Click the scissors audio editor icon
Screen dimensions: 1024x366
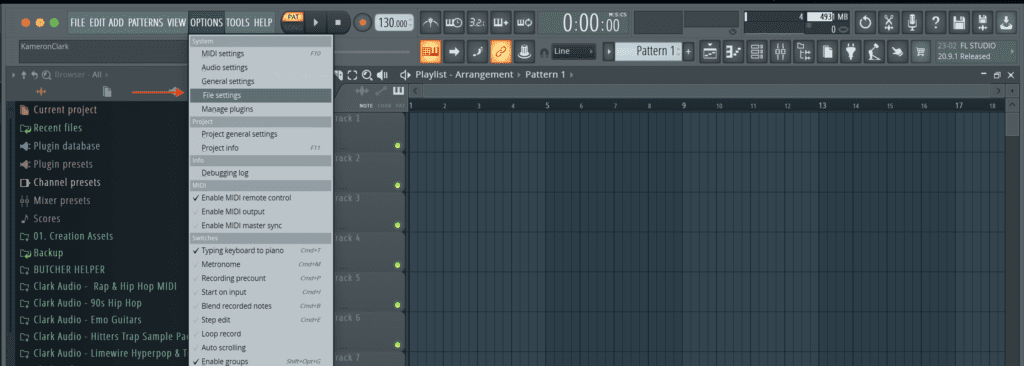[x=889, y=23]
